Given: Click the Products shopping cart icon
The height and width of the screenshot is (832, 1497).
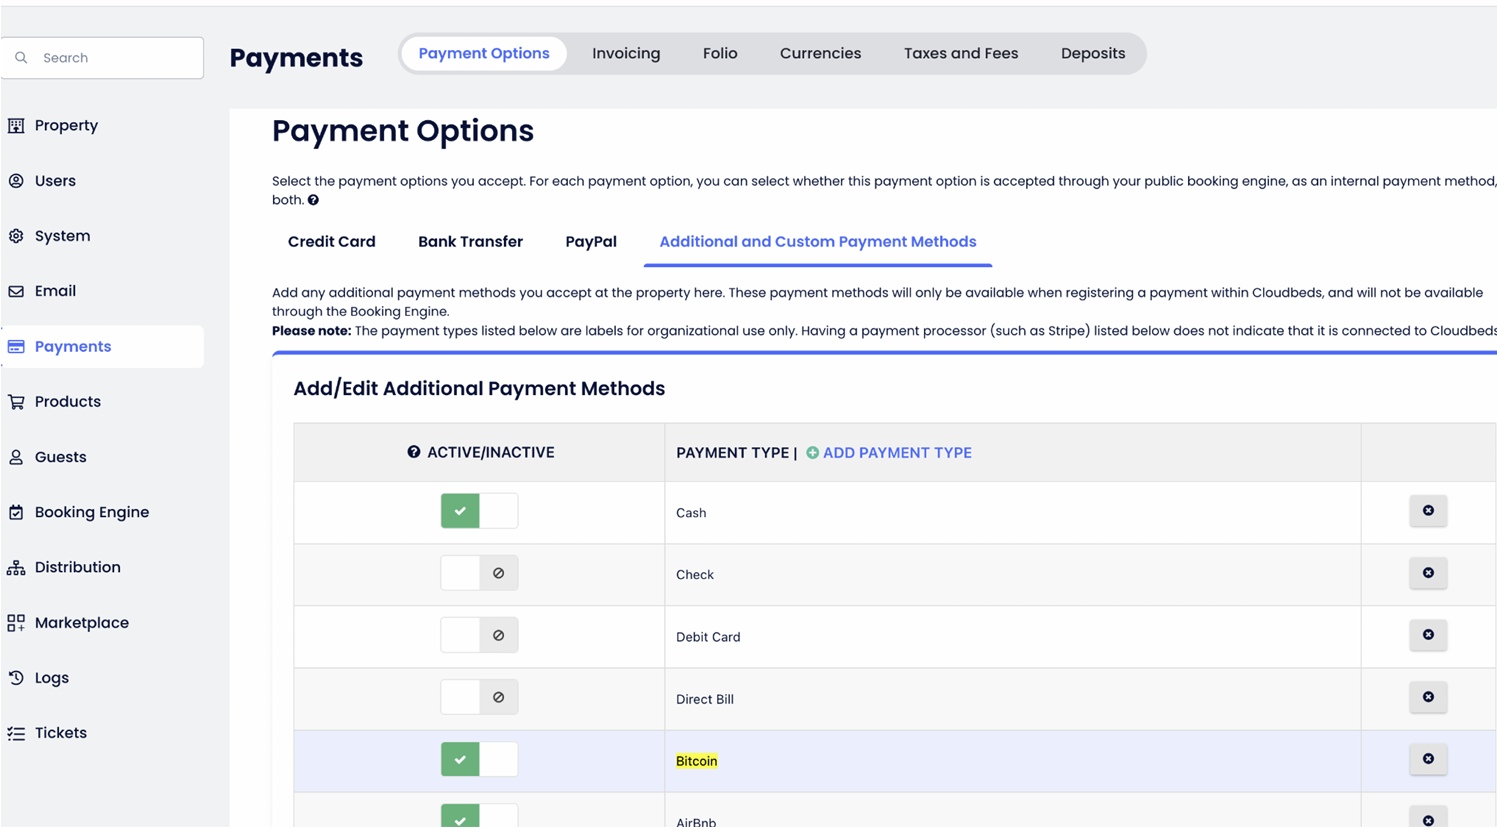Looking at the screenshot, I should pos(16,402).
